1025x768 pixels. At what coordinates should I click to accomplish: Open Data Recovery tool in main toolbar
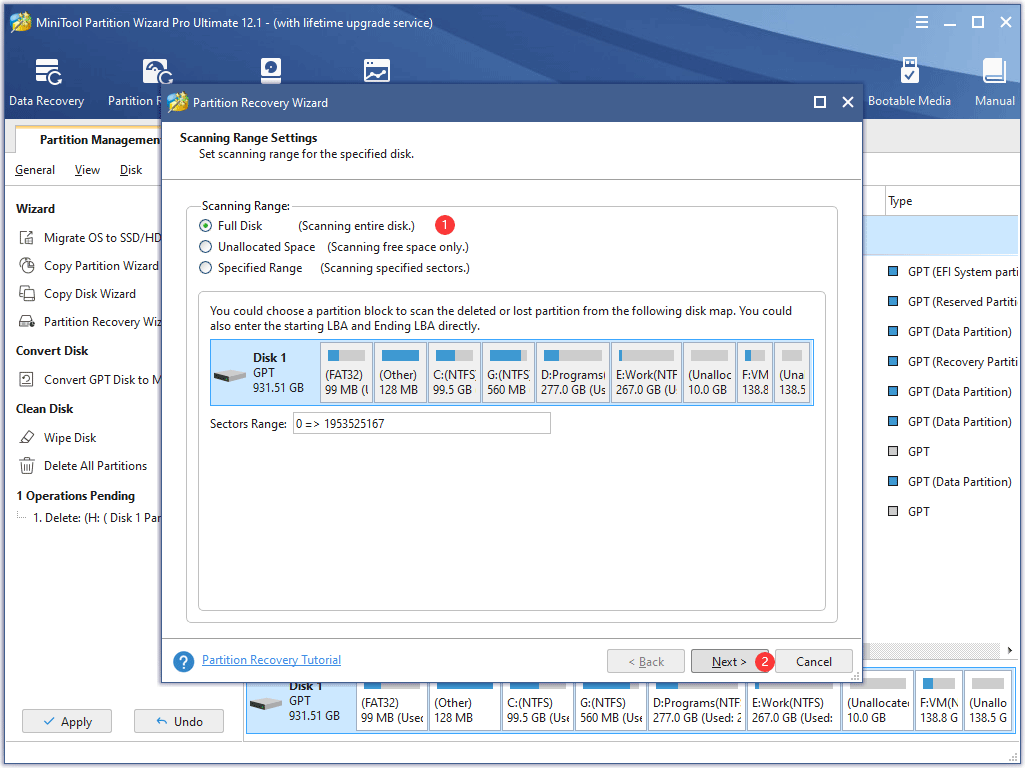click(46, 82)
